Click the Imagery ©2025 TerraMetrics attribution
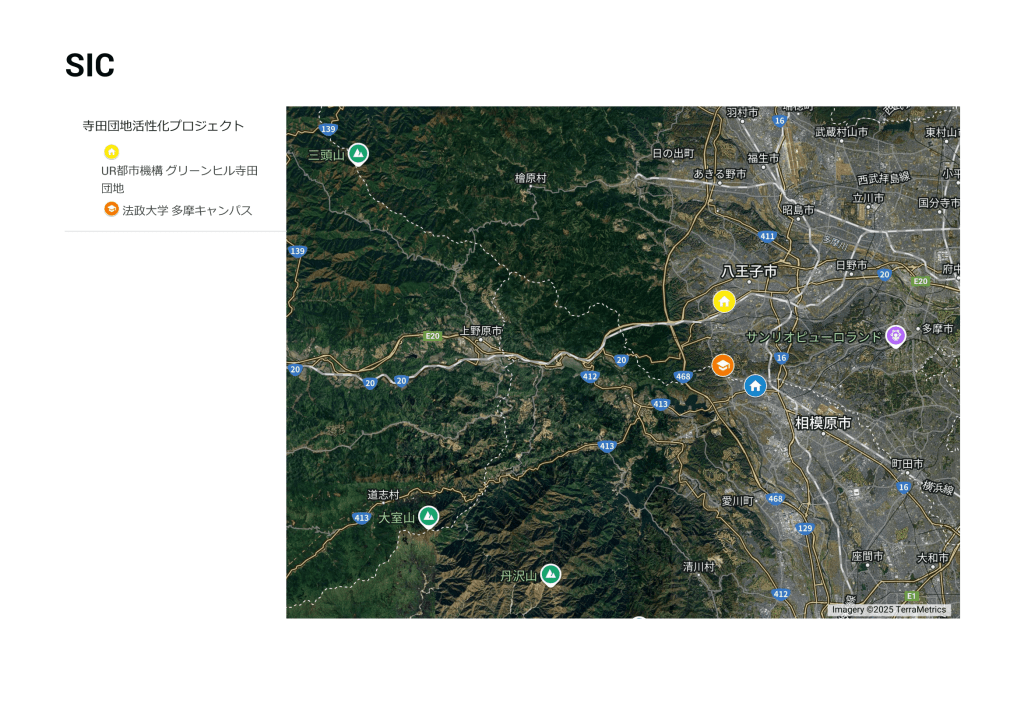Viewport: 1024px width, 724px height. pos(888,609)
